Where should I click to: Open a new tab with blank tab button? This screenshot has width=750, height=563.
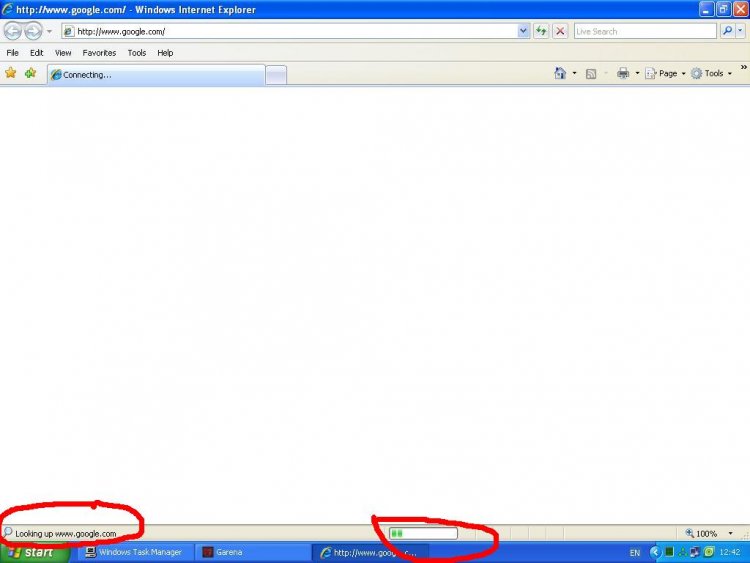(x=276, y=75)
